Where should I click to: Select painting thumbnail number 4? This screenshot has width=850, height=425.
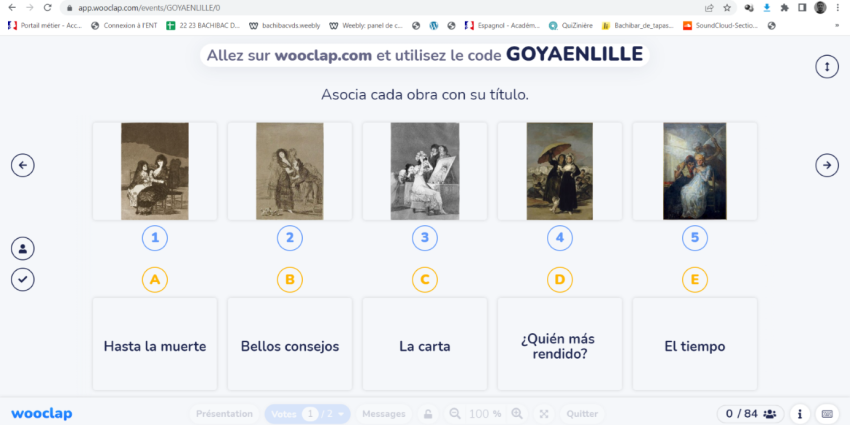[559, 171]
